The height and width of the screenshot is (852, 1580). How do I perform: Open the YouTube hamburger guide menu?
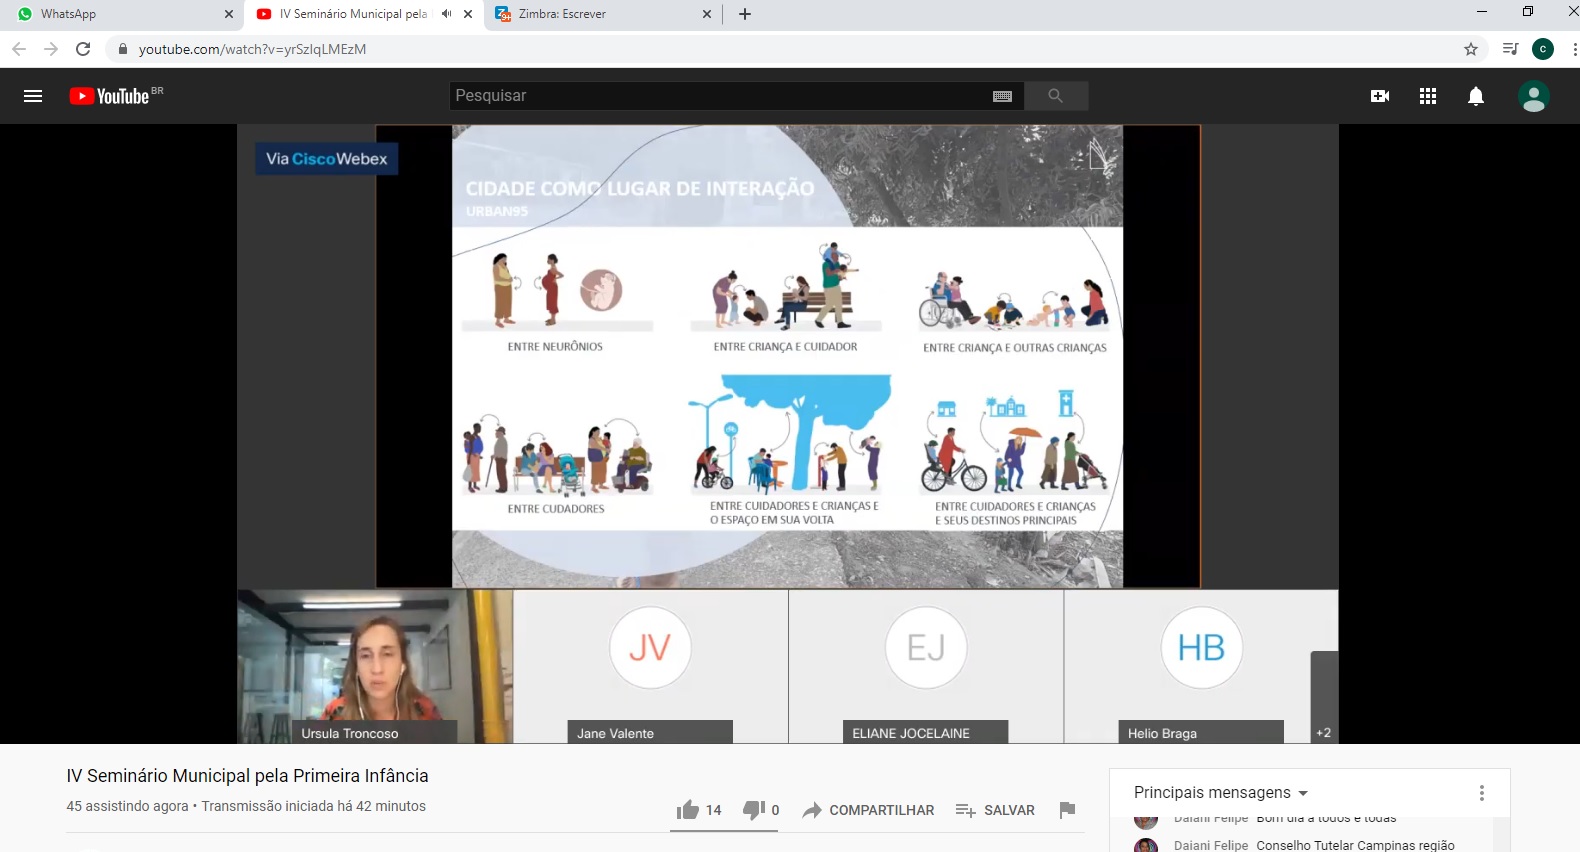pyautogui.click(x=33, y=96)
